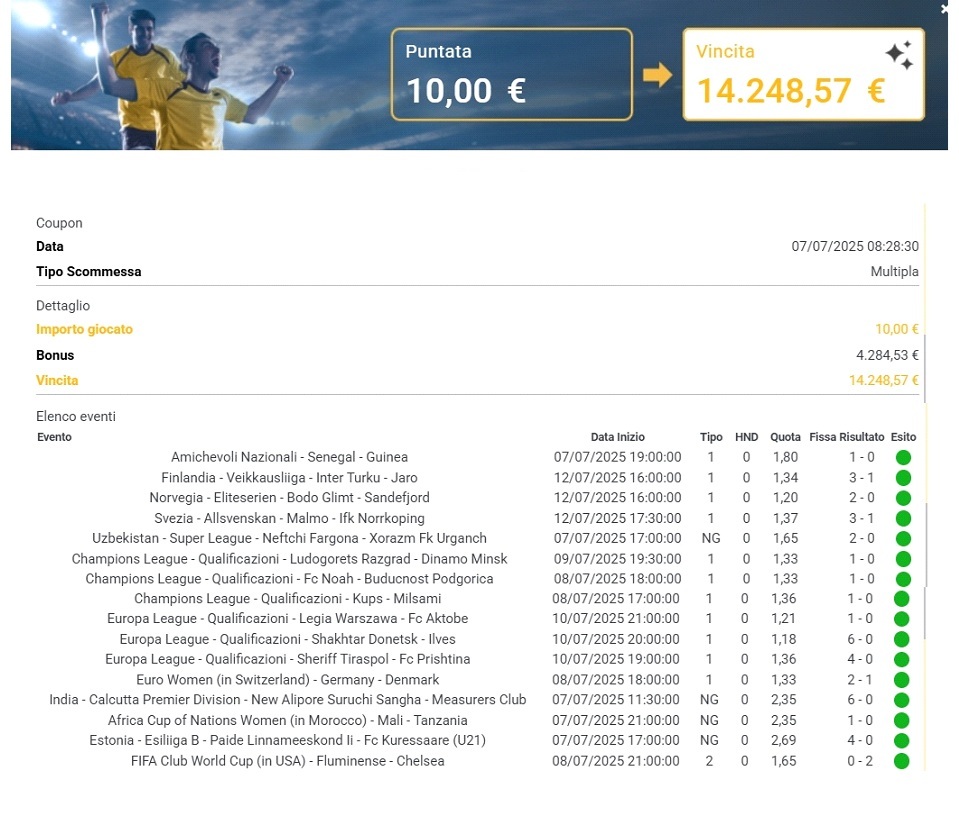Click result 0 - 2 for Fluminense - Chelsea
The height and width of the screenshot is (815, 959).
860,761
